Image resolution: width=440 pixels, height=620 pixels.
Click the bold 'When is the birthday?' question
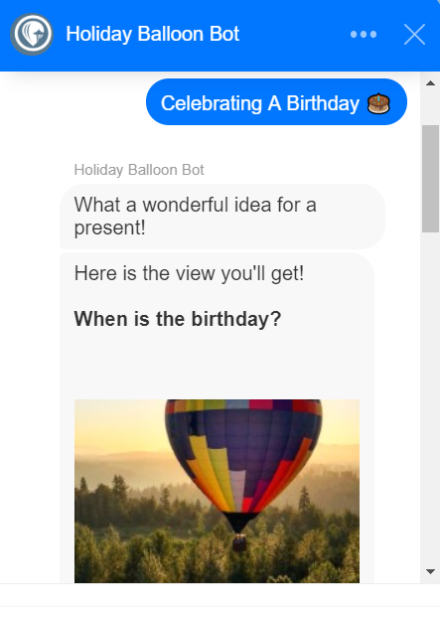178,319
